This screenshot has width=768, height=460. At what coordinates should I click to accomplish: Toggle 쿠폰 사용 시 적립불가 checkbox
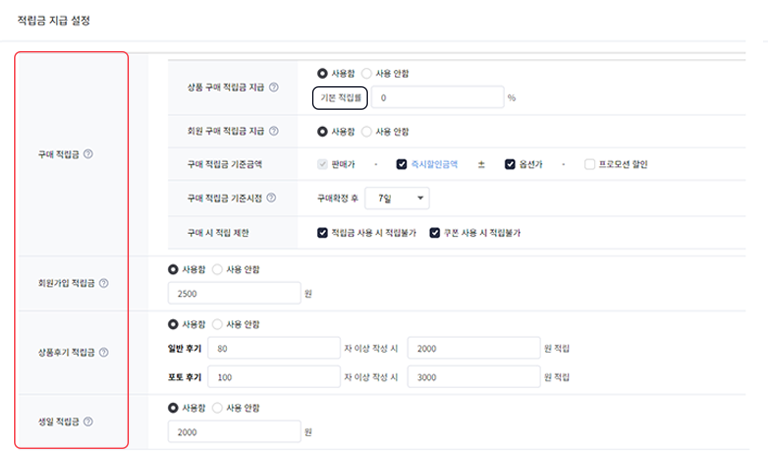pos(434,233)
